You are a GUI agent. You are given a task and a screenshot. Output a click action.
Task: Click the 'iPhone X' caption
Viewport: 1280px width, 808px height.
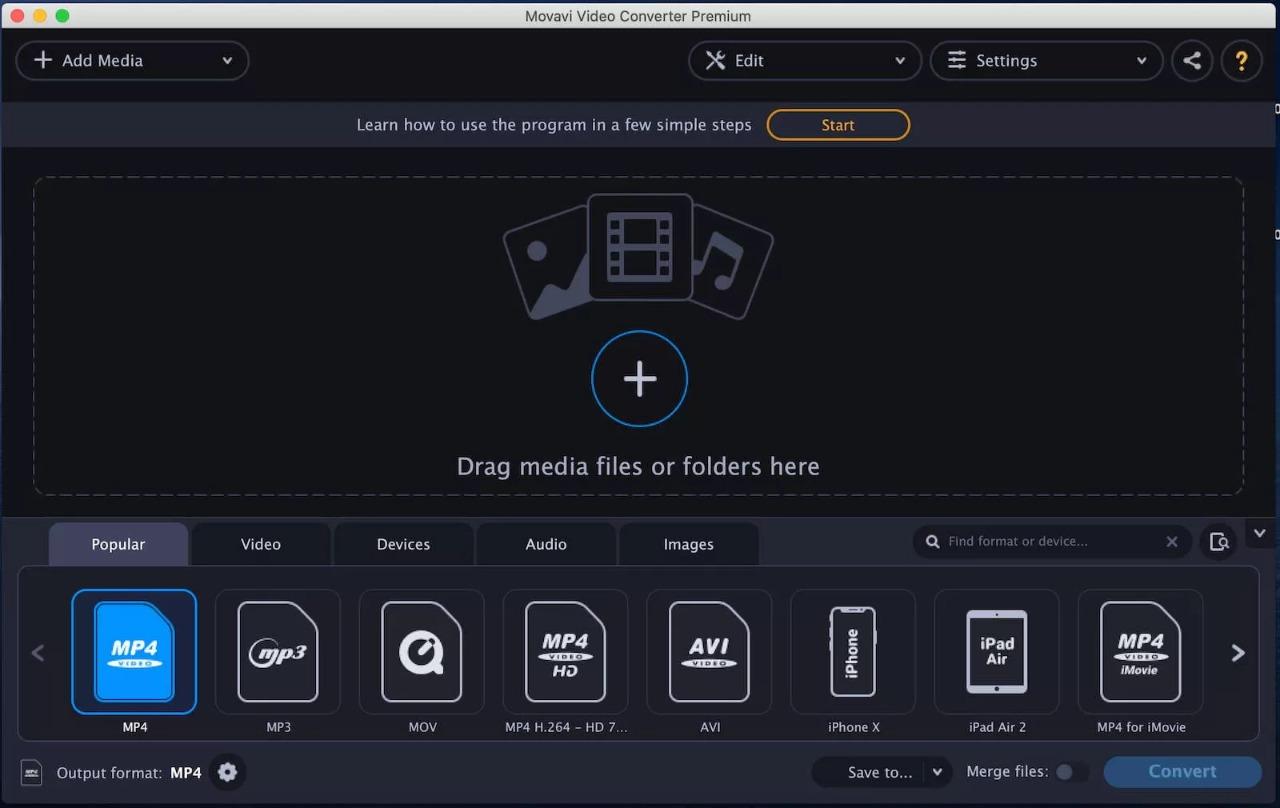pyautogui.click(x=853, y=727)
